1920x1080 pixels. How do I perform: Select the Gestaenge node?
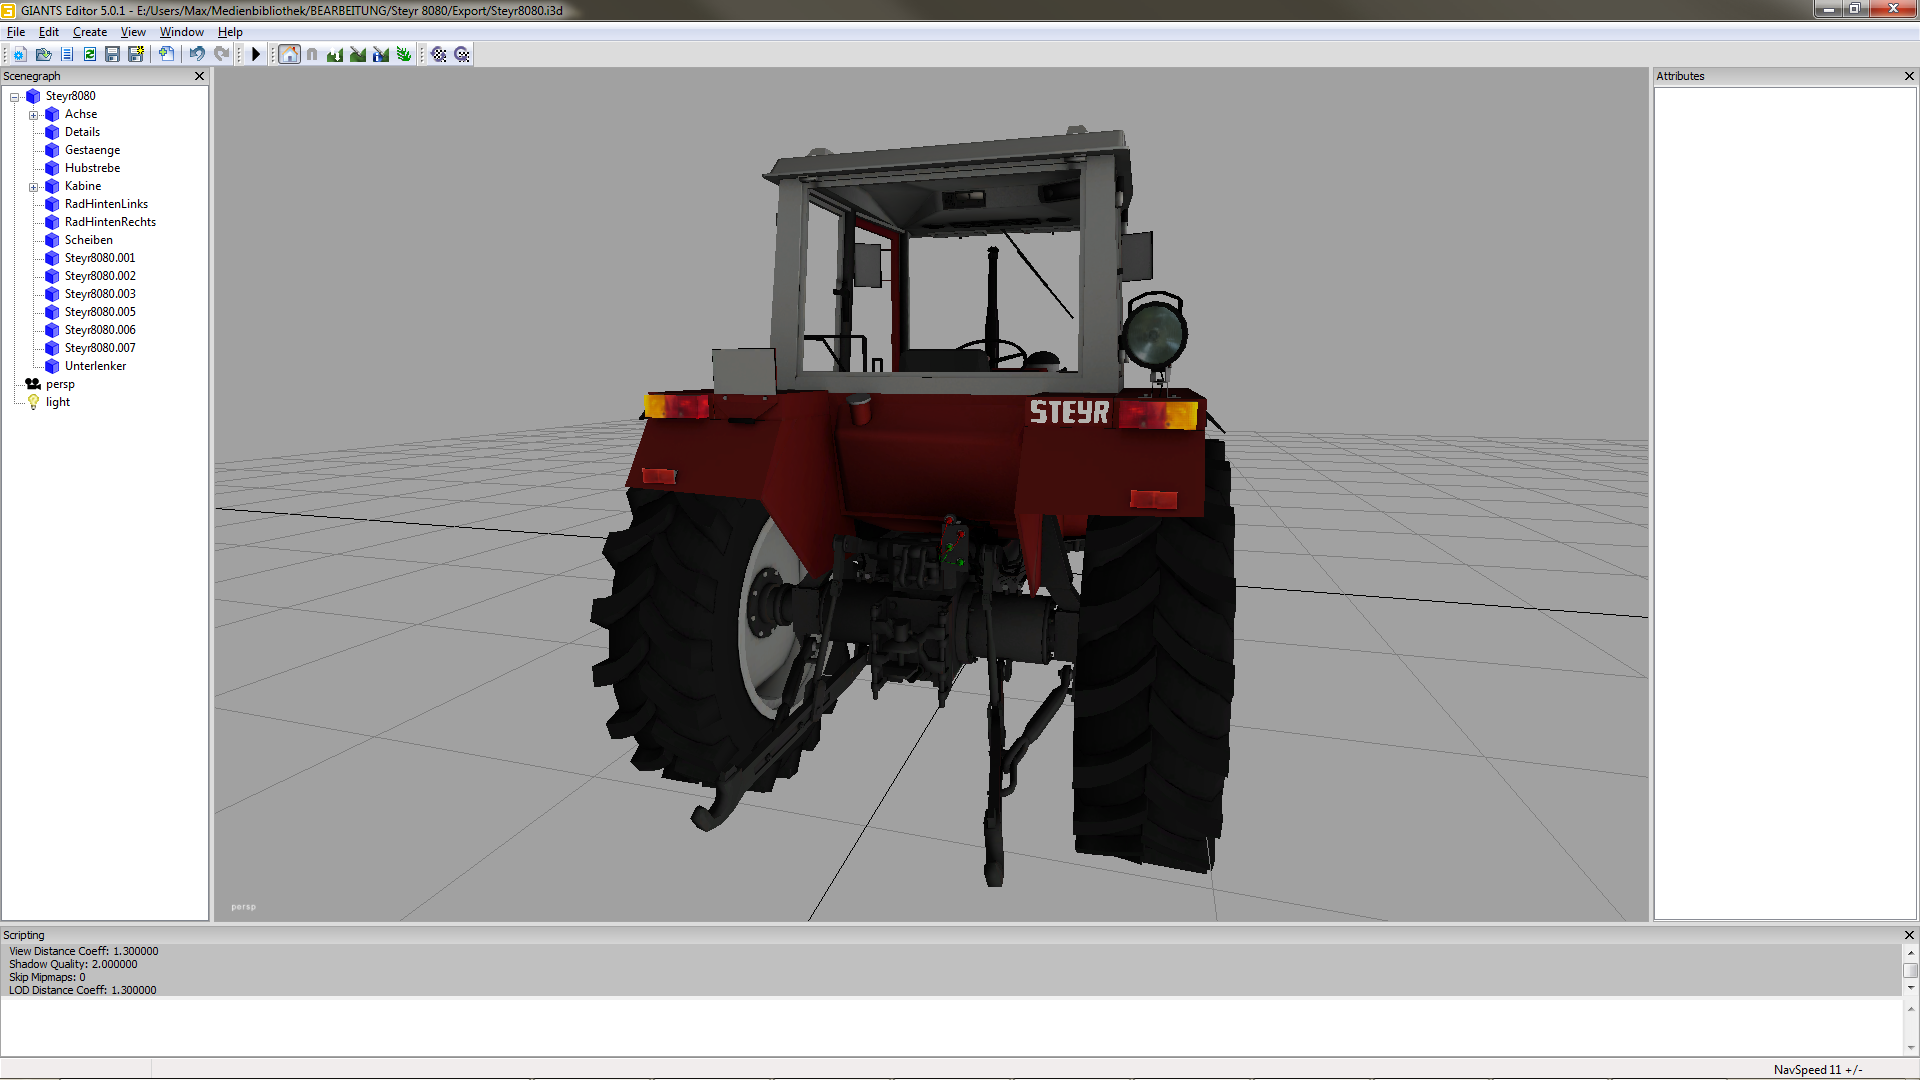click(x=92, y=150)
